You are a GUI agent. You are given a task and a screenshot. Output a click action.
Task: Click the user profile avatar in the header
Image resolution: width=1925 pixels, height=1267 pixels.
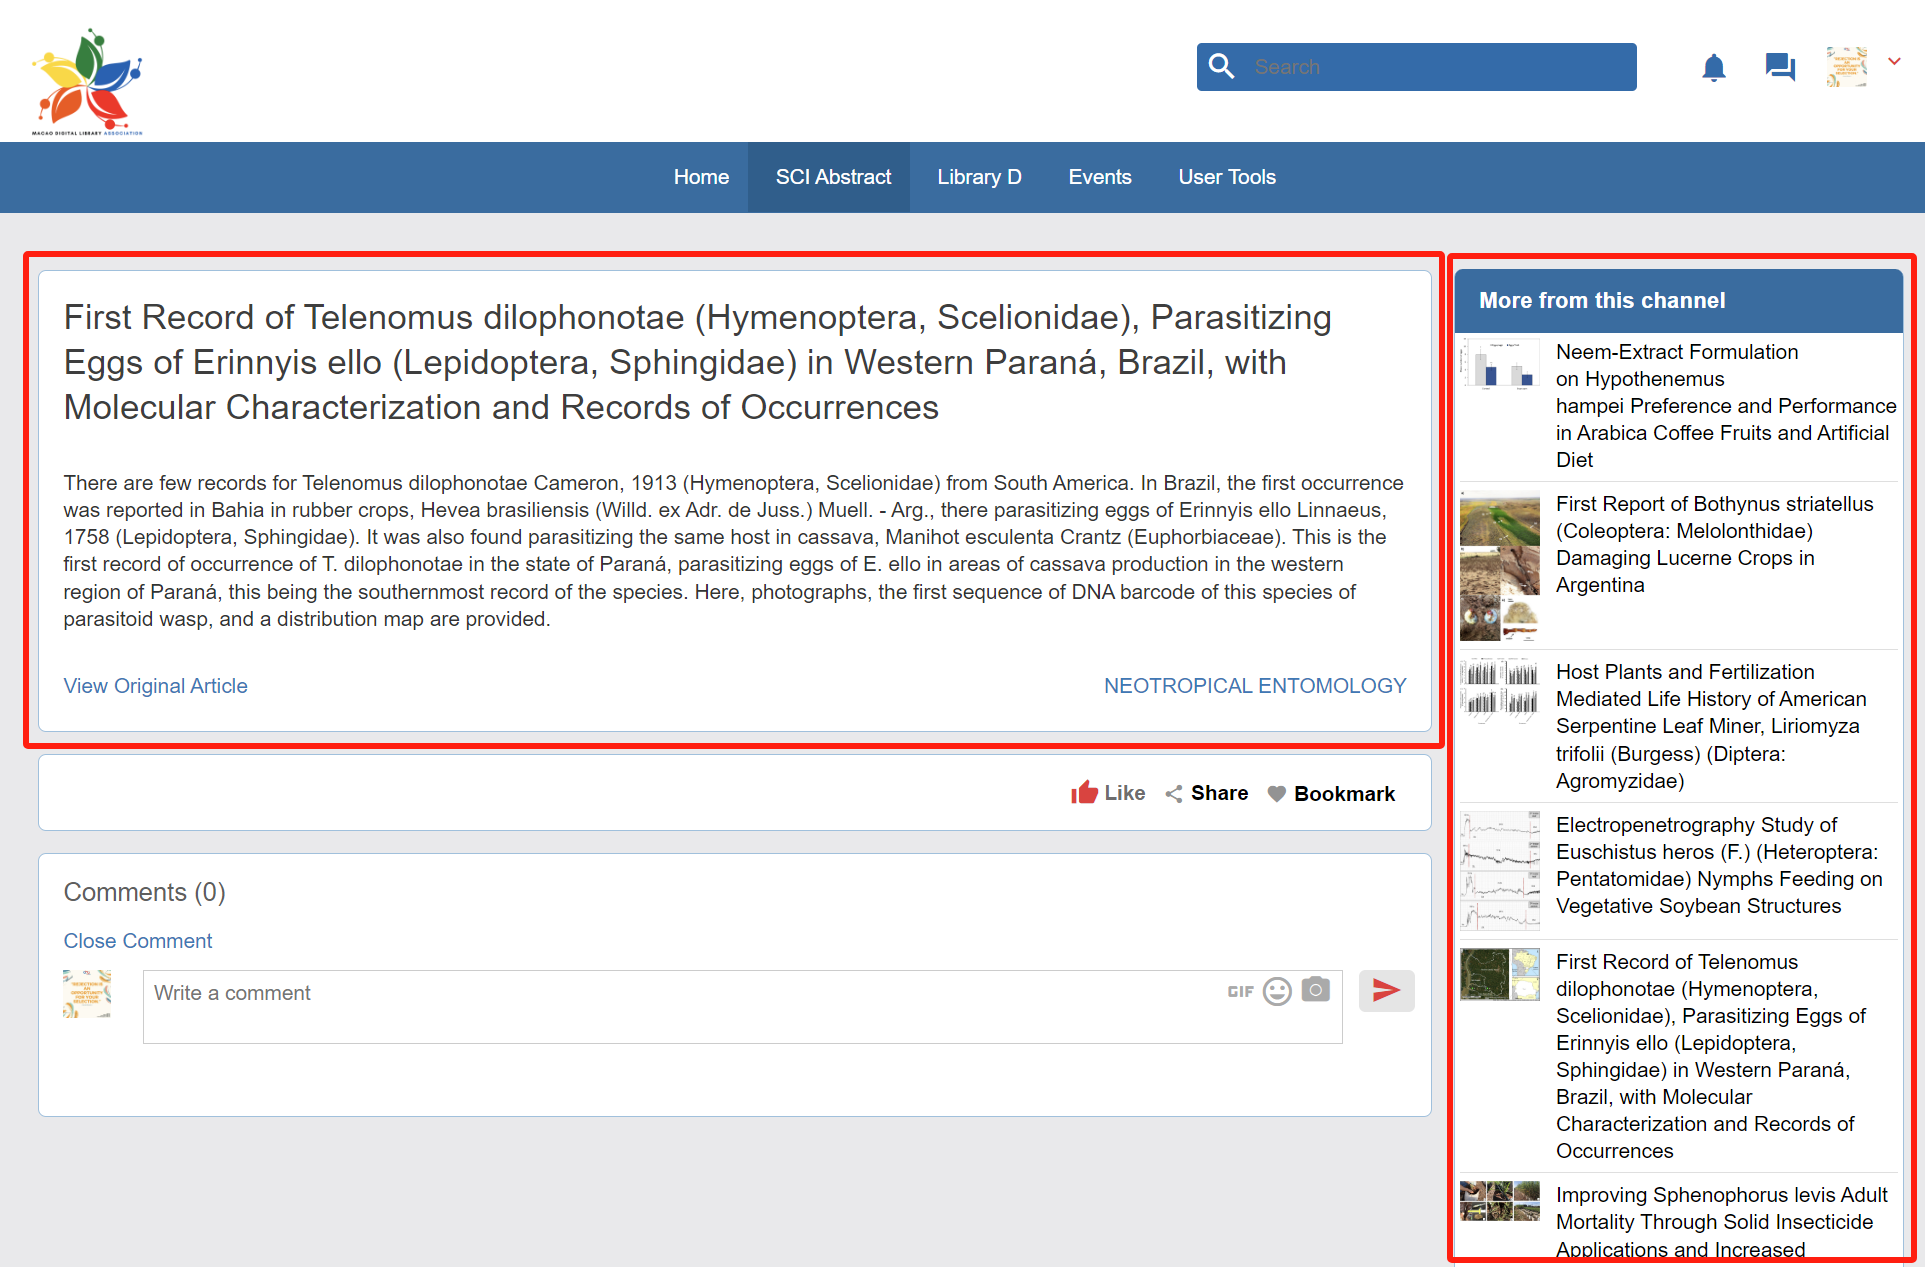coord(1846,67)
